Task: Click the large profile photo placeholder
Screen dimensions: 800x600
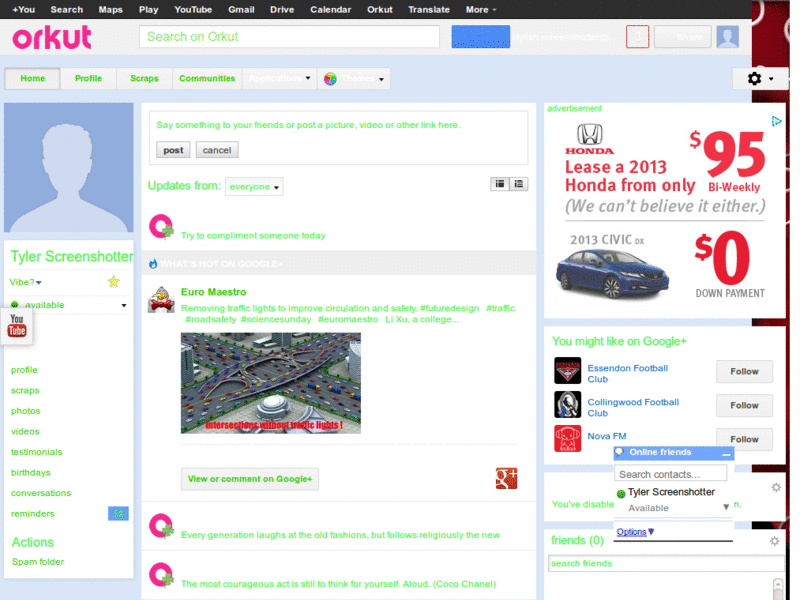Action: pyautogui.click(x=69, y=168)
